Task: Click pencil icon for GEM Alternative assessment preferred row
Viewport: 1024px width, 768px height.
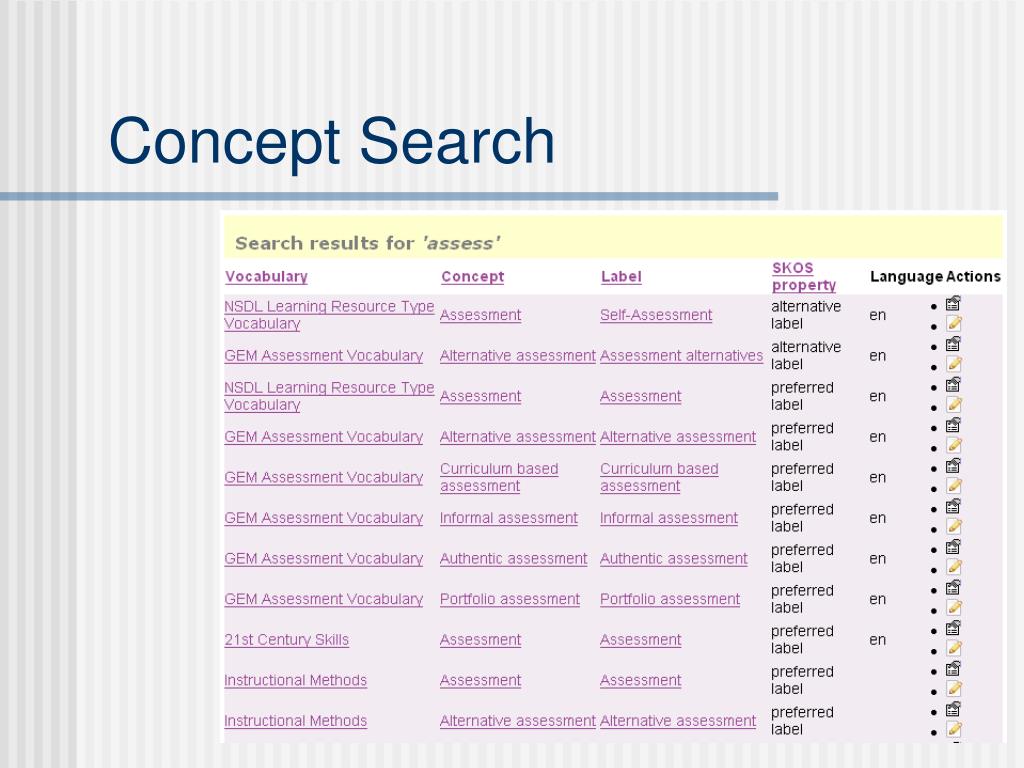Action: [x=953, y=445]
